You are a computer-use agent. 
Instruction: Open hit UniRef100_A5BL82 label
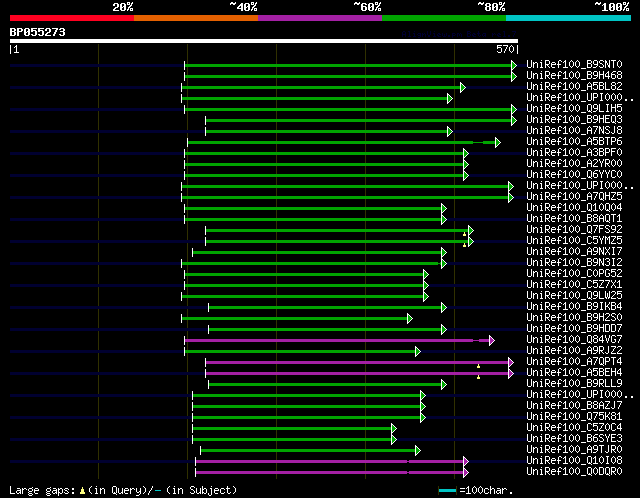click(574, 87)
